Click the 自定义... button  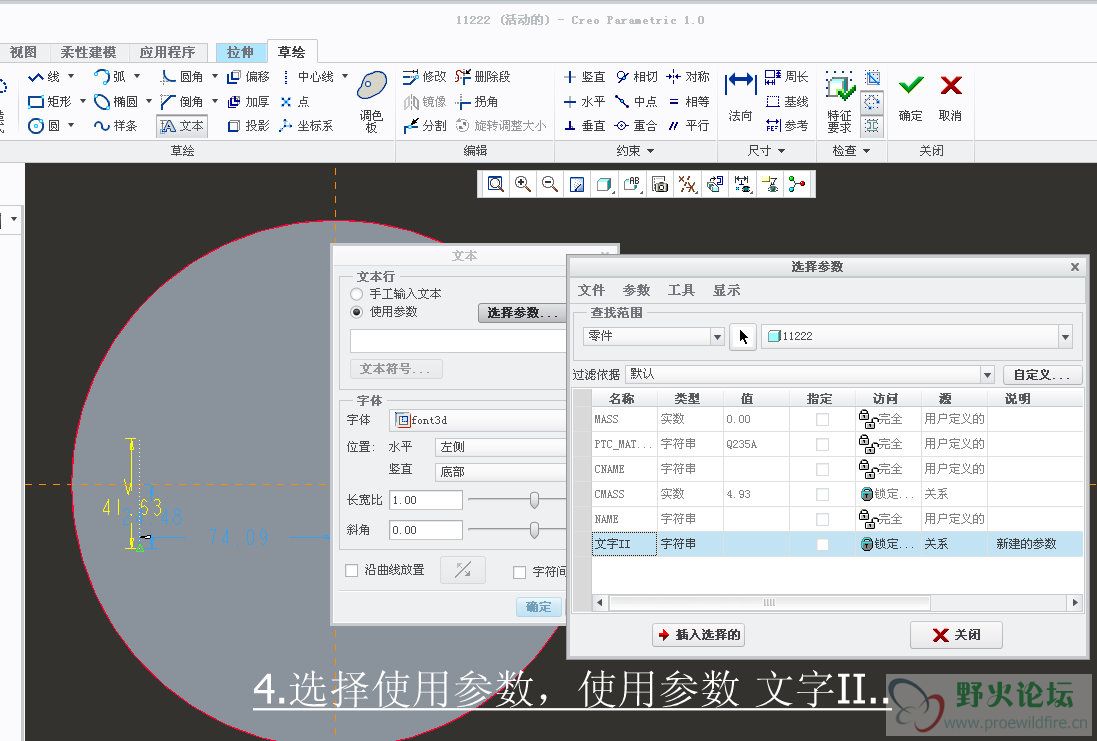coord(1042,375)
